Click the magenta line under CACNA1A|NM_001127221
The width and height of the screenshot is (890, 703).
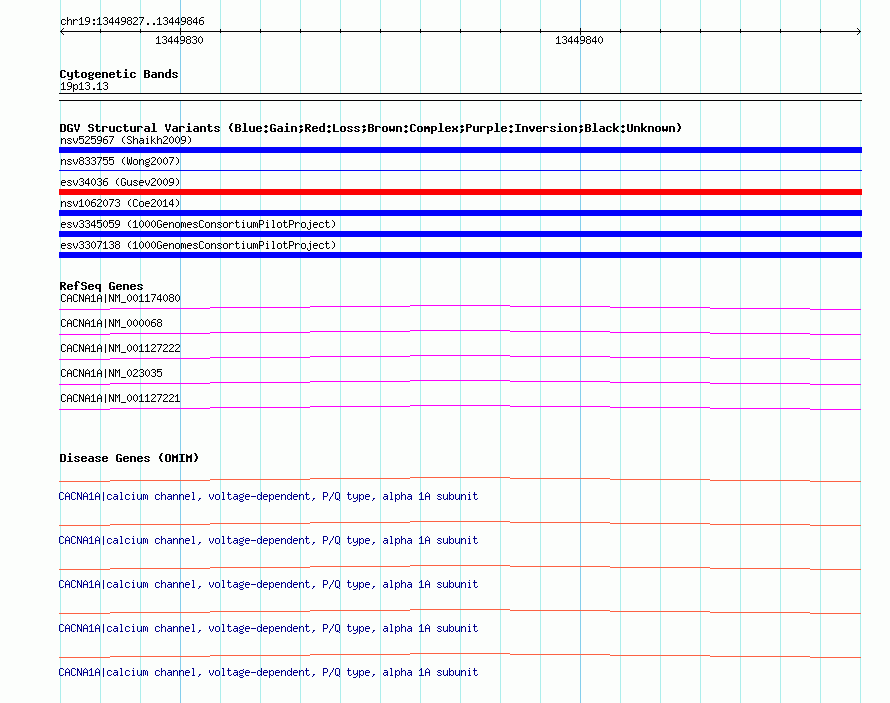click(x=460, y=407)
